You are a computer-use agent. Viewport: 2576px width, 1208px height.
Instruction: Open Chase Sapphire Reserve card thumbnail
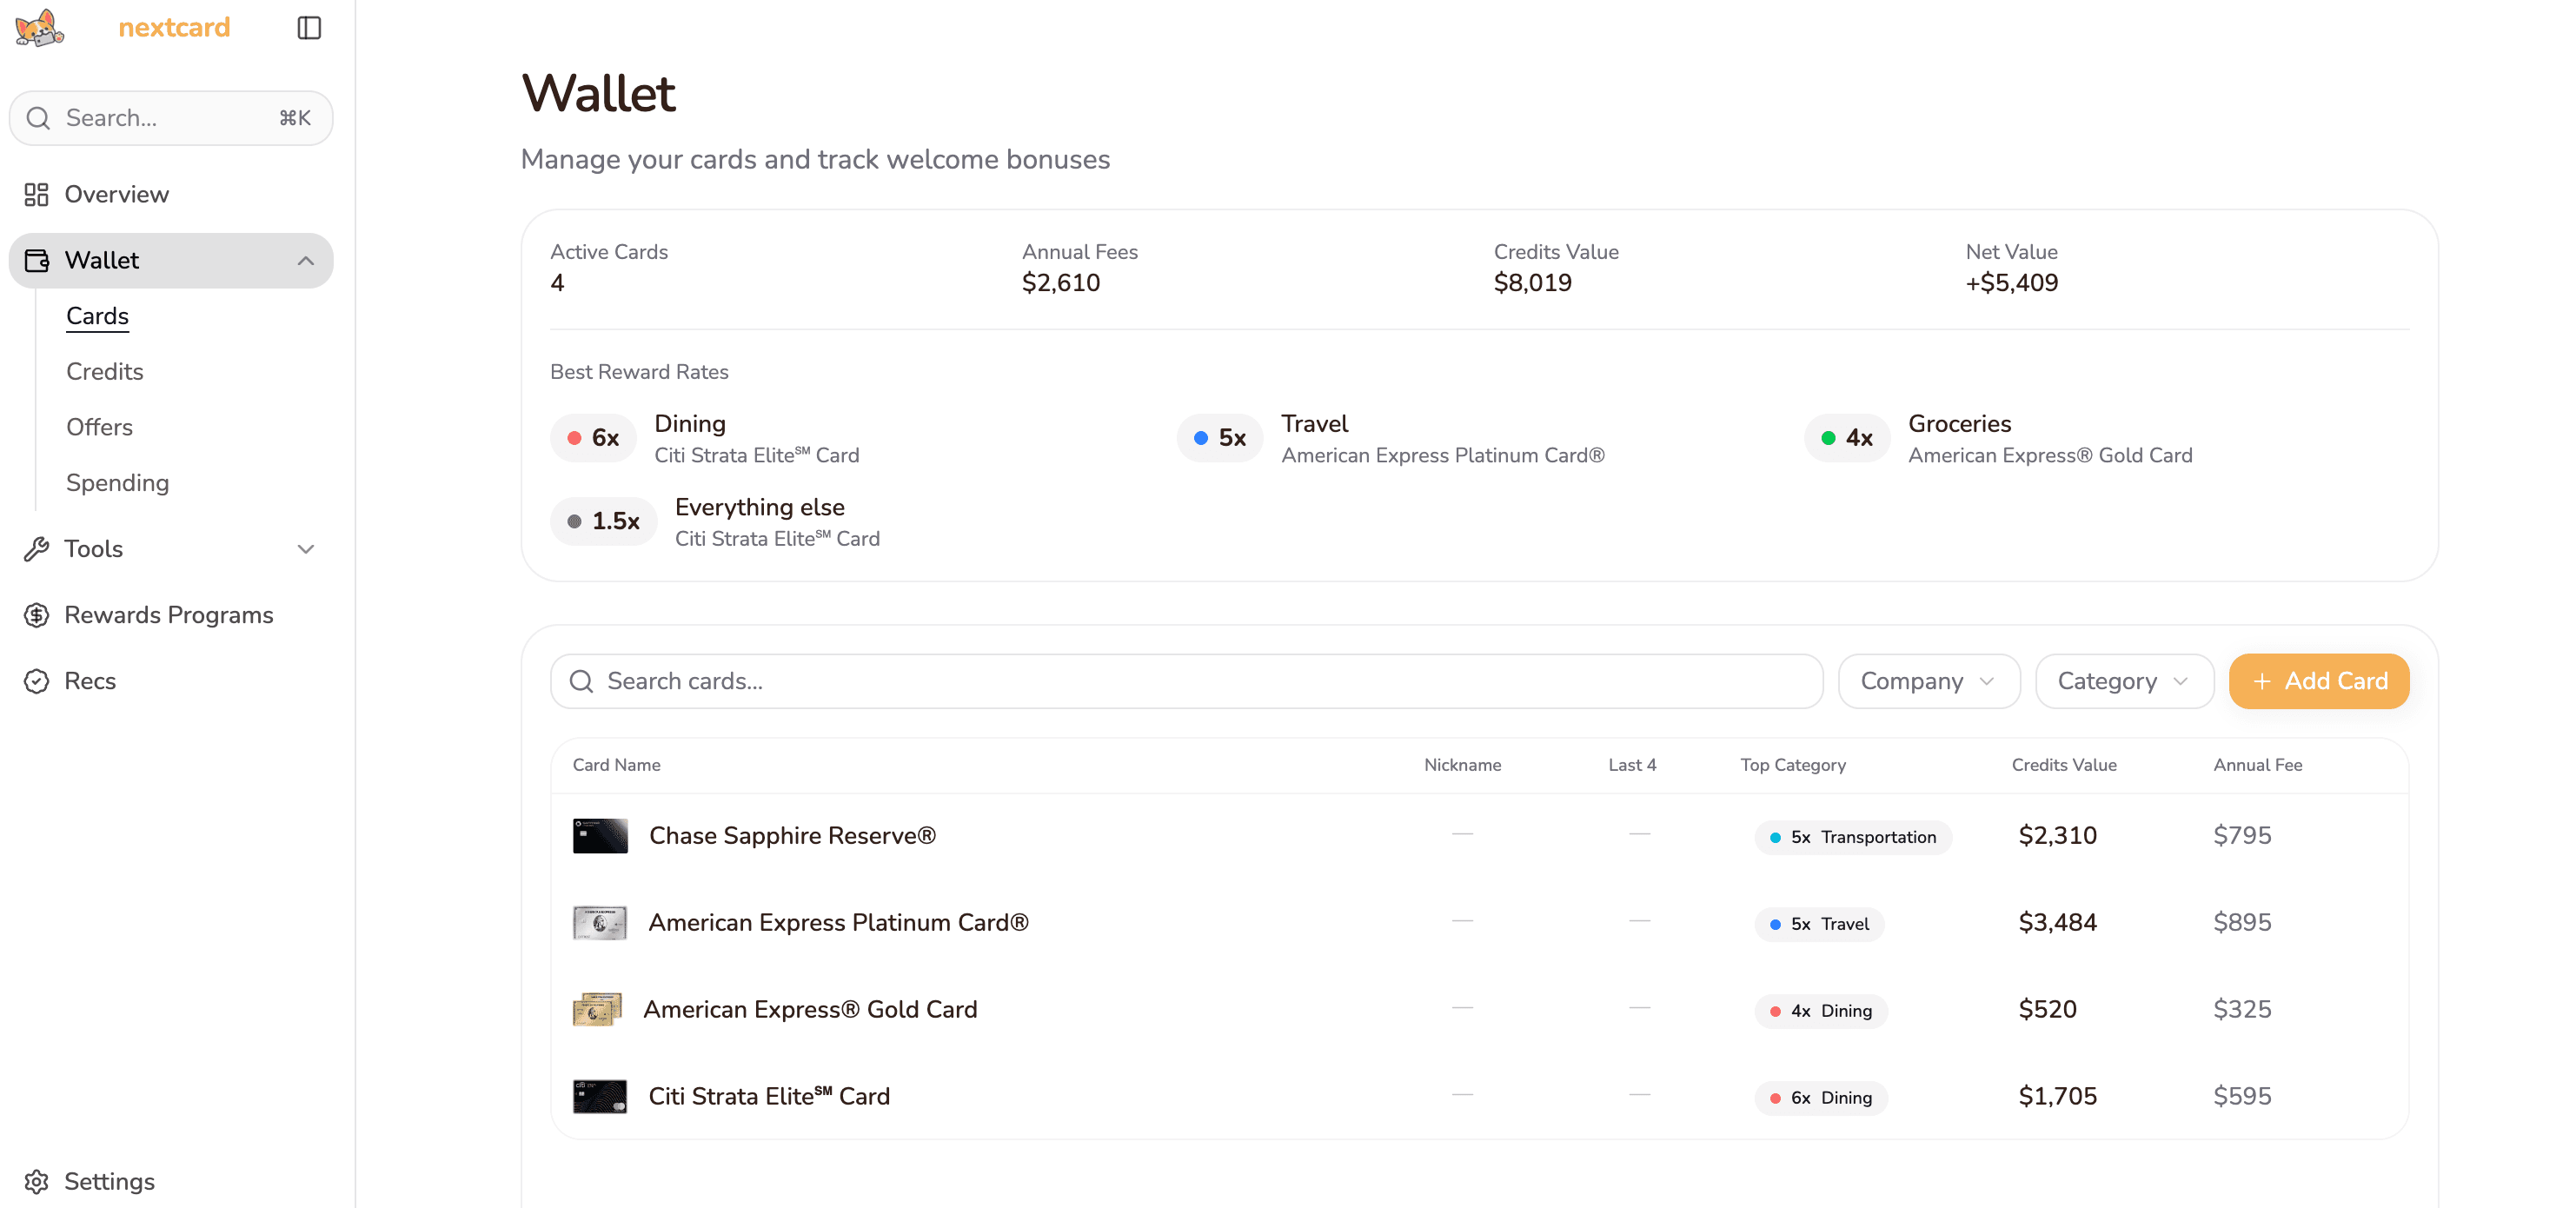coord(600,836)
